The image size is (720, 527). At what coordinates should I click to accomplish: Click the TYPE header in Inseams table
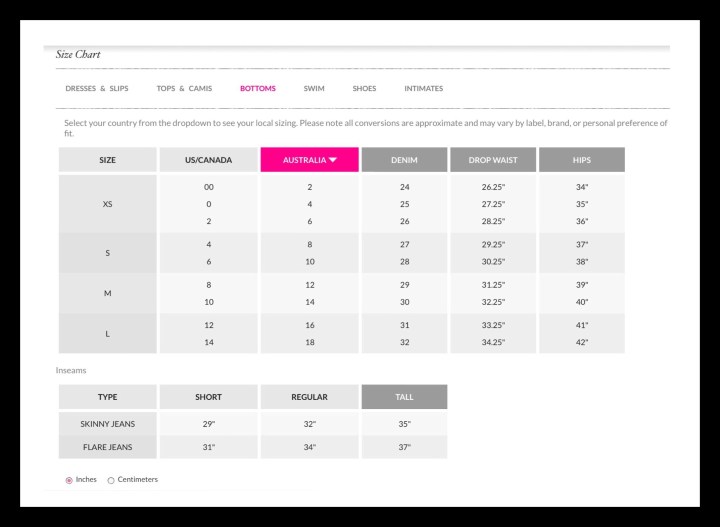pos(107,397)
